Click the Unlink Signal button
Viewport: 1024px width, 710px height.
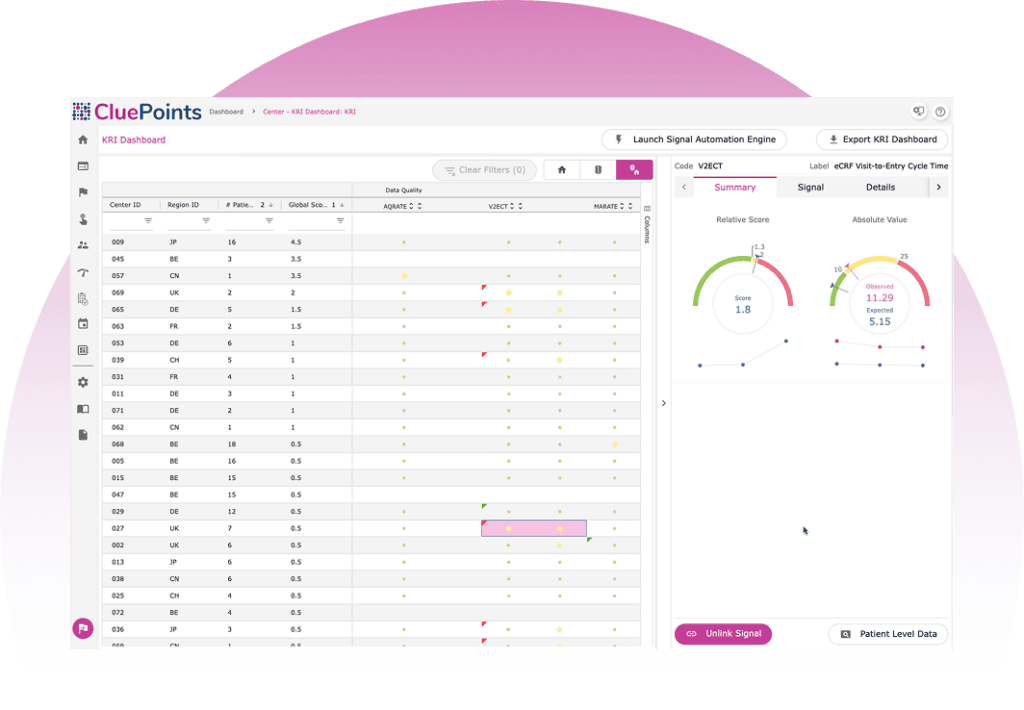tap(723, 634)
